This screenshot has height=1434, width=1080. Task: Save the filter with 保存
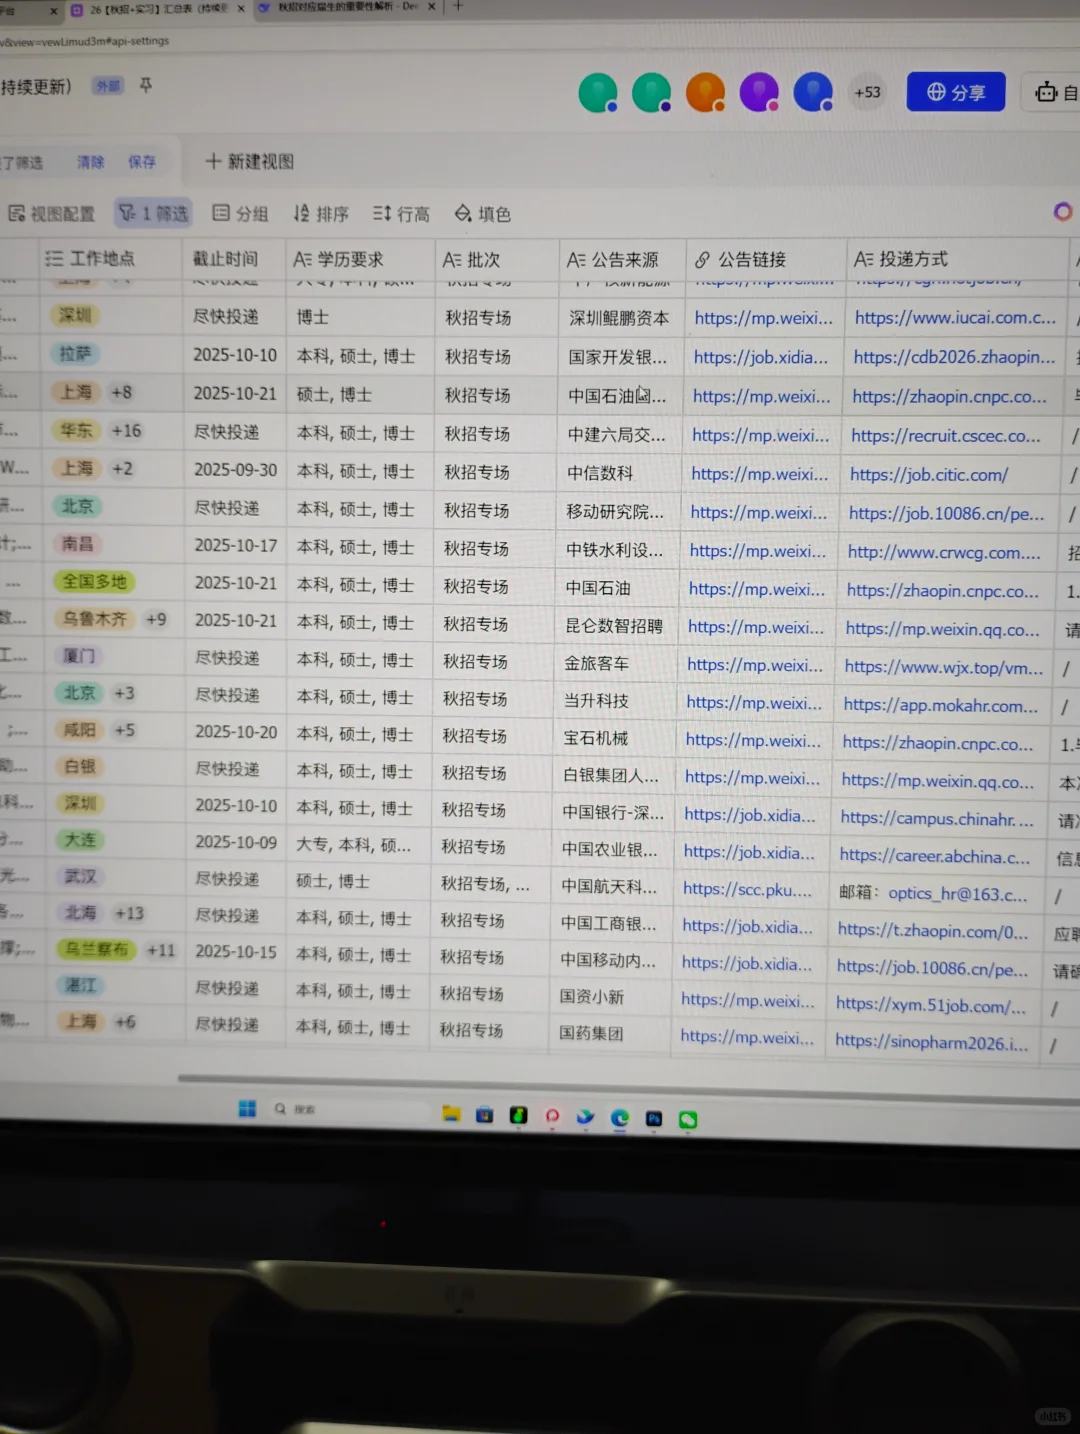point(142,162)
